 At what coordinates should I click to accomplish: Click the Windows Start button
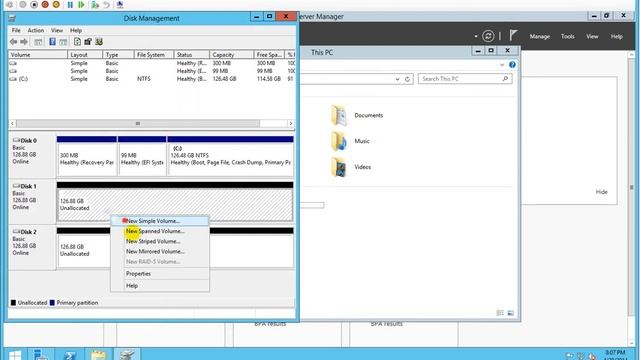tap(15, 355)
